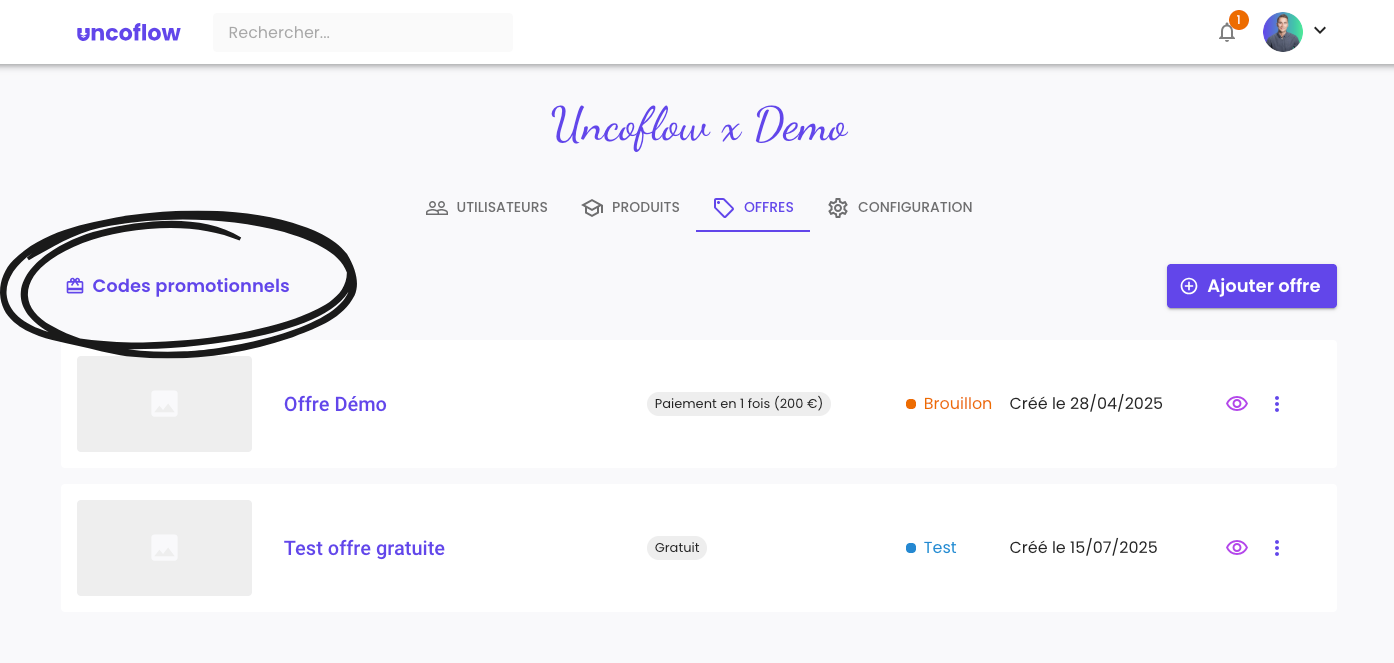
Task: Open the Offre Démo thumbnail image
Action: click(x=164, y=404)
